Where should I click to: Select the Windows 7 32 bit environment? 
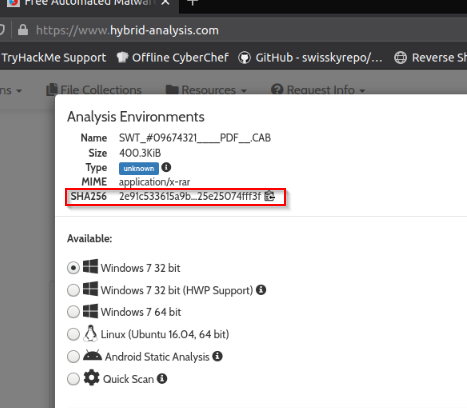click(x=73, y=268)
